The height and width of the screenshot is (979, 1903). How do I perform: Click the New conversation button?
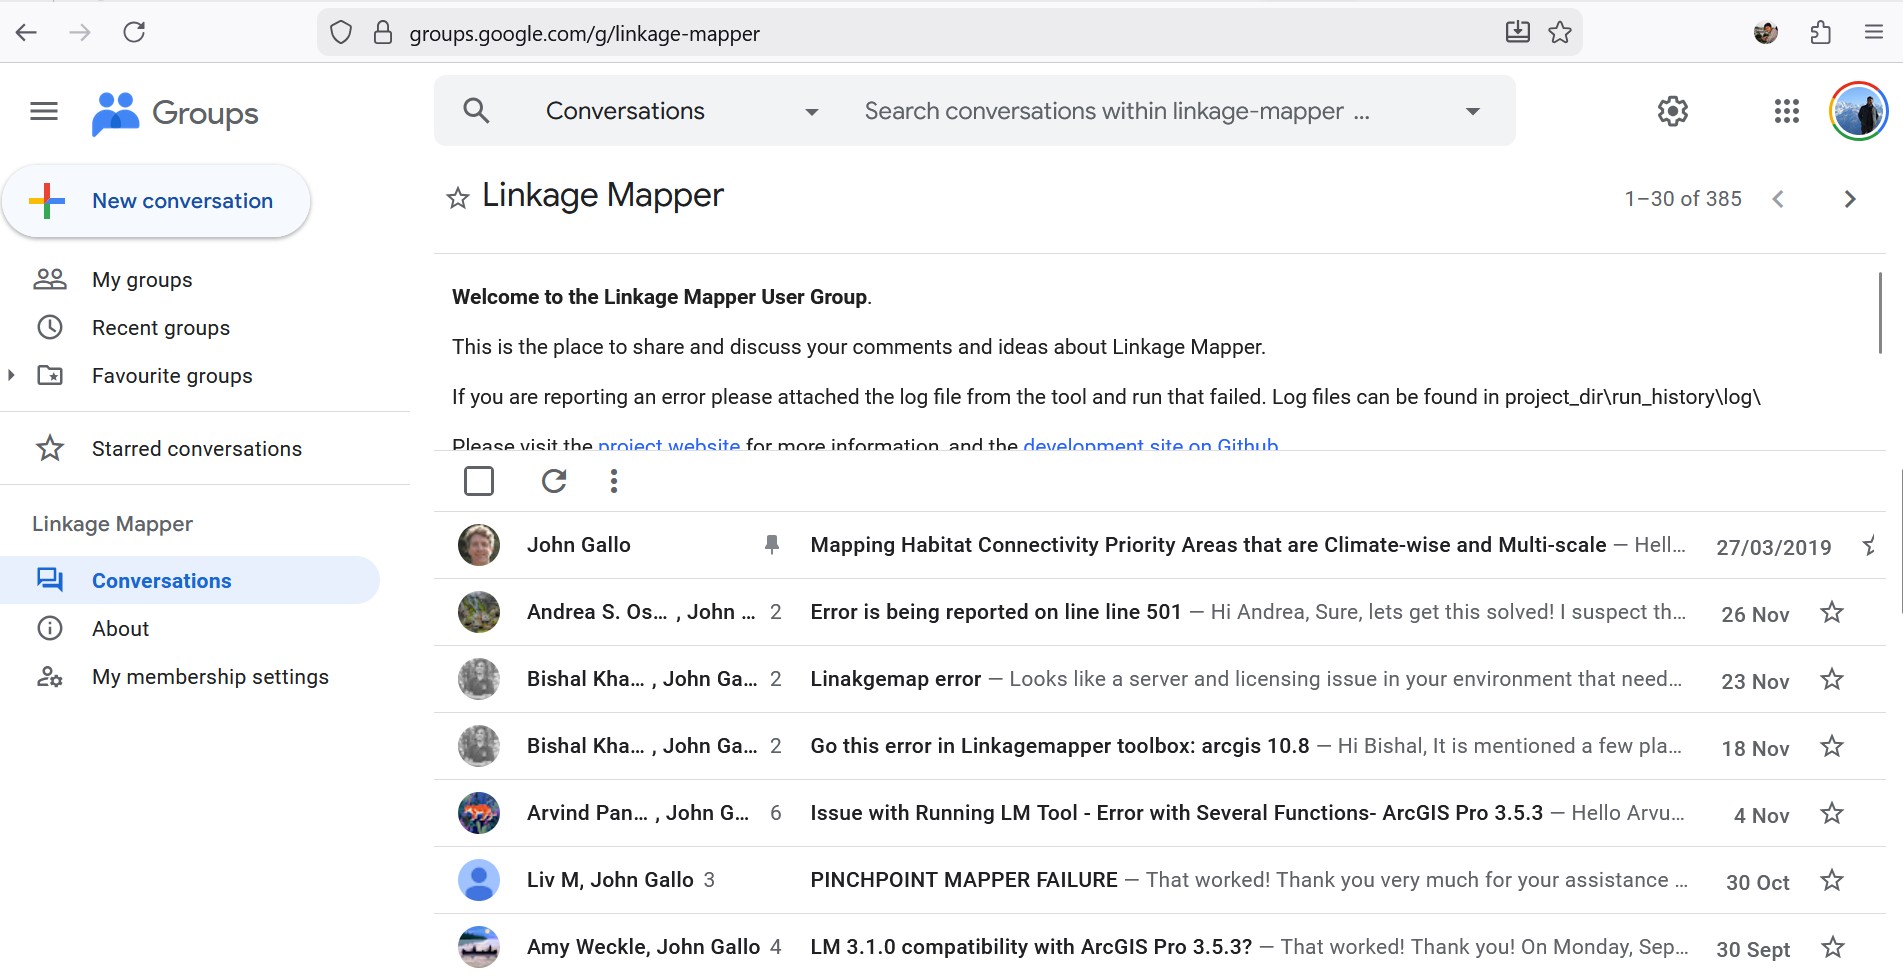pyautogui.click(x=157, y=201)
